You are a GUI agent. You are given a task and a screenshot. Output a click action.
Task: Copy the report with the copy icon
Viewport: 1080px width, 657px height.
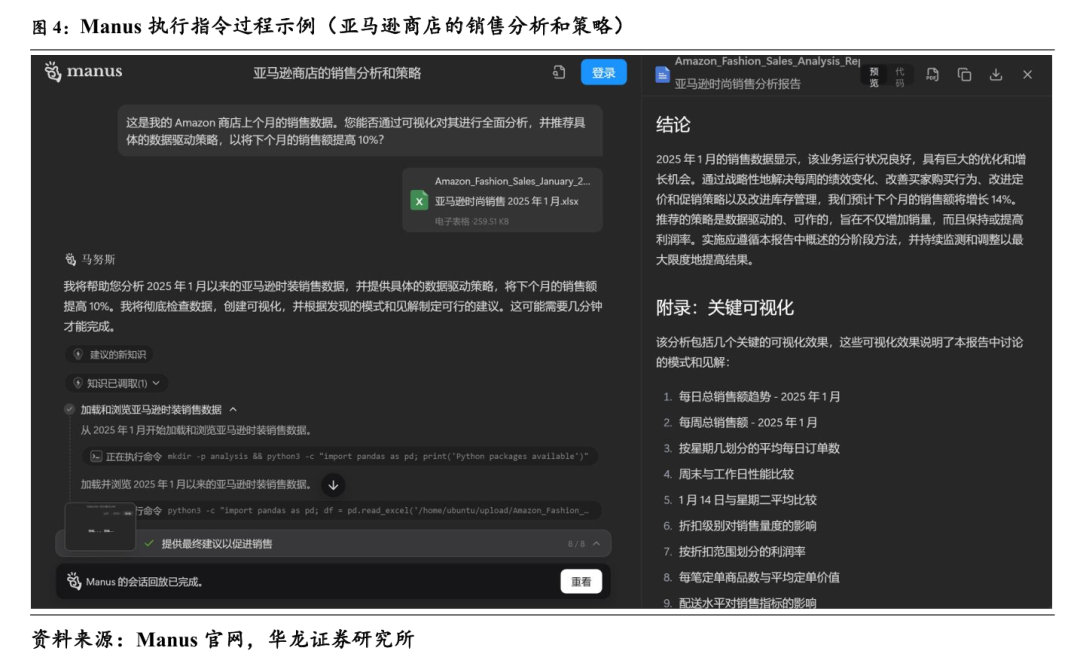point(964,74)
